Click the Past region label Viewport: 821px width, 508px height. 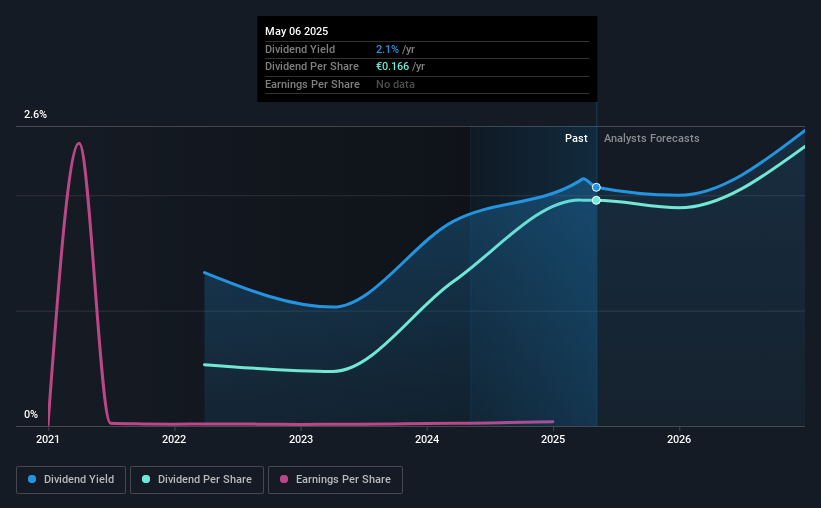pos(576,138)
